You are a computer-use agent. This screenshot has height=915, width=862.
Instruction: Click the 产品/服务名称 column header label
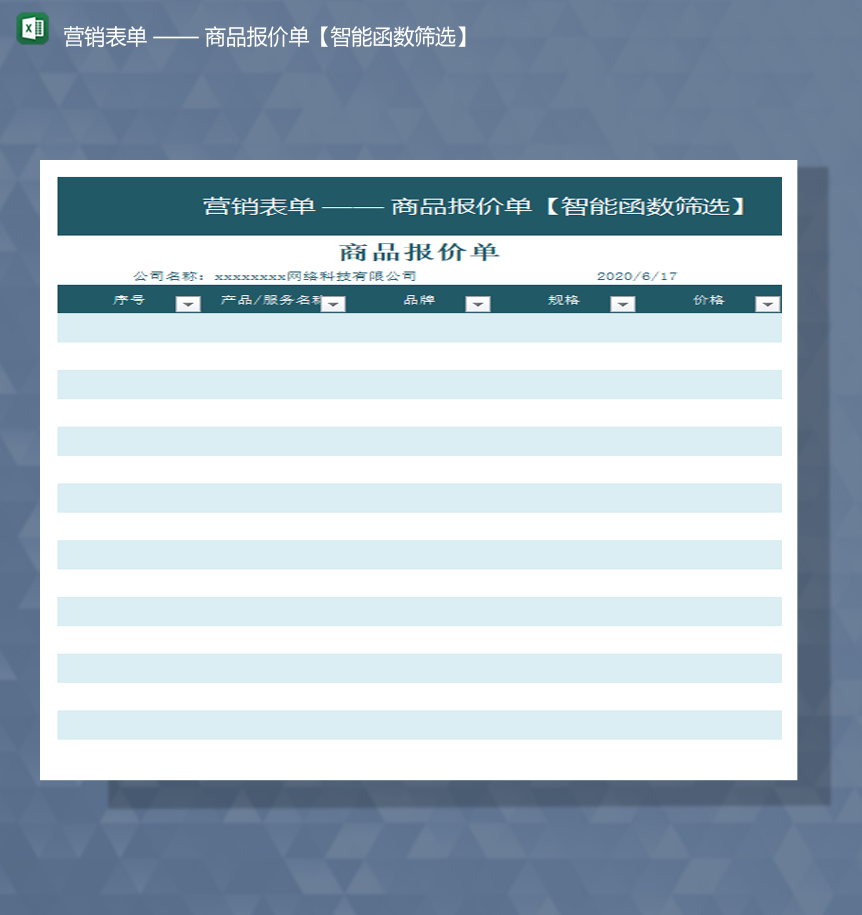[260, 300]
